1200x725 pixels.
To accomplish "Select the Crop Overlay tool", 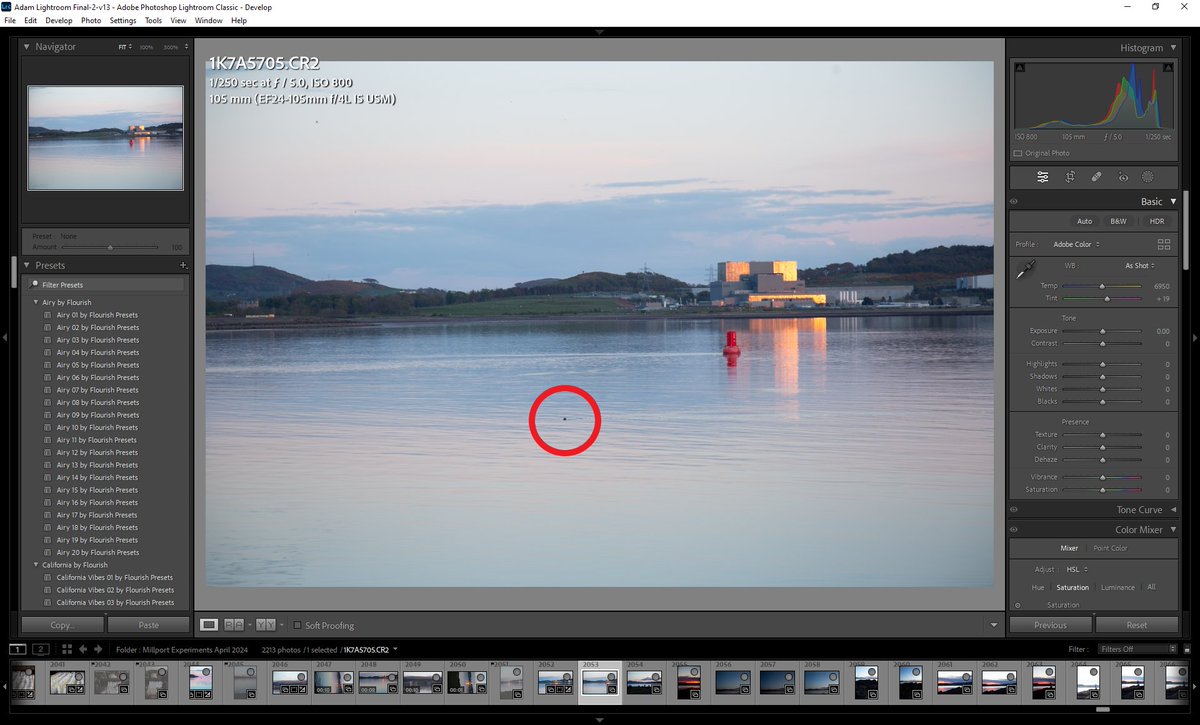I will [1070, 177].
